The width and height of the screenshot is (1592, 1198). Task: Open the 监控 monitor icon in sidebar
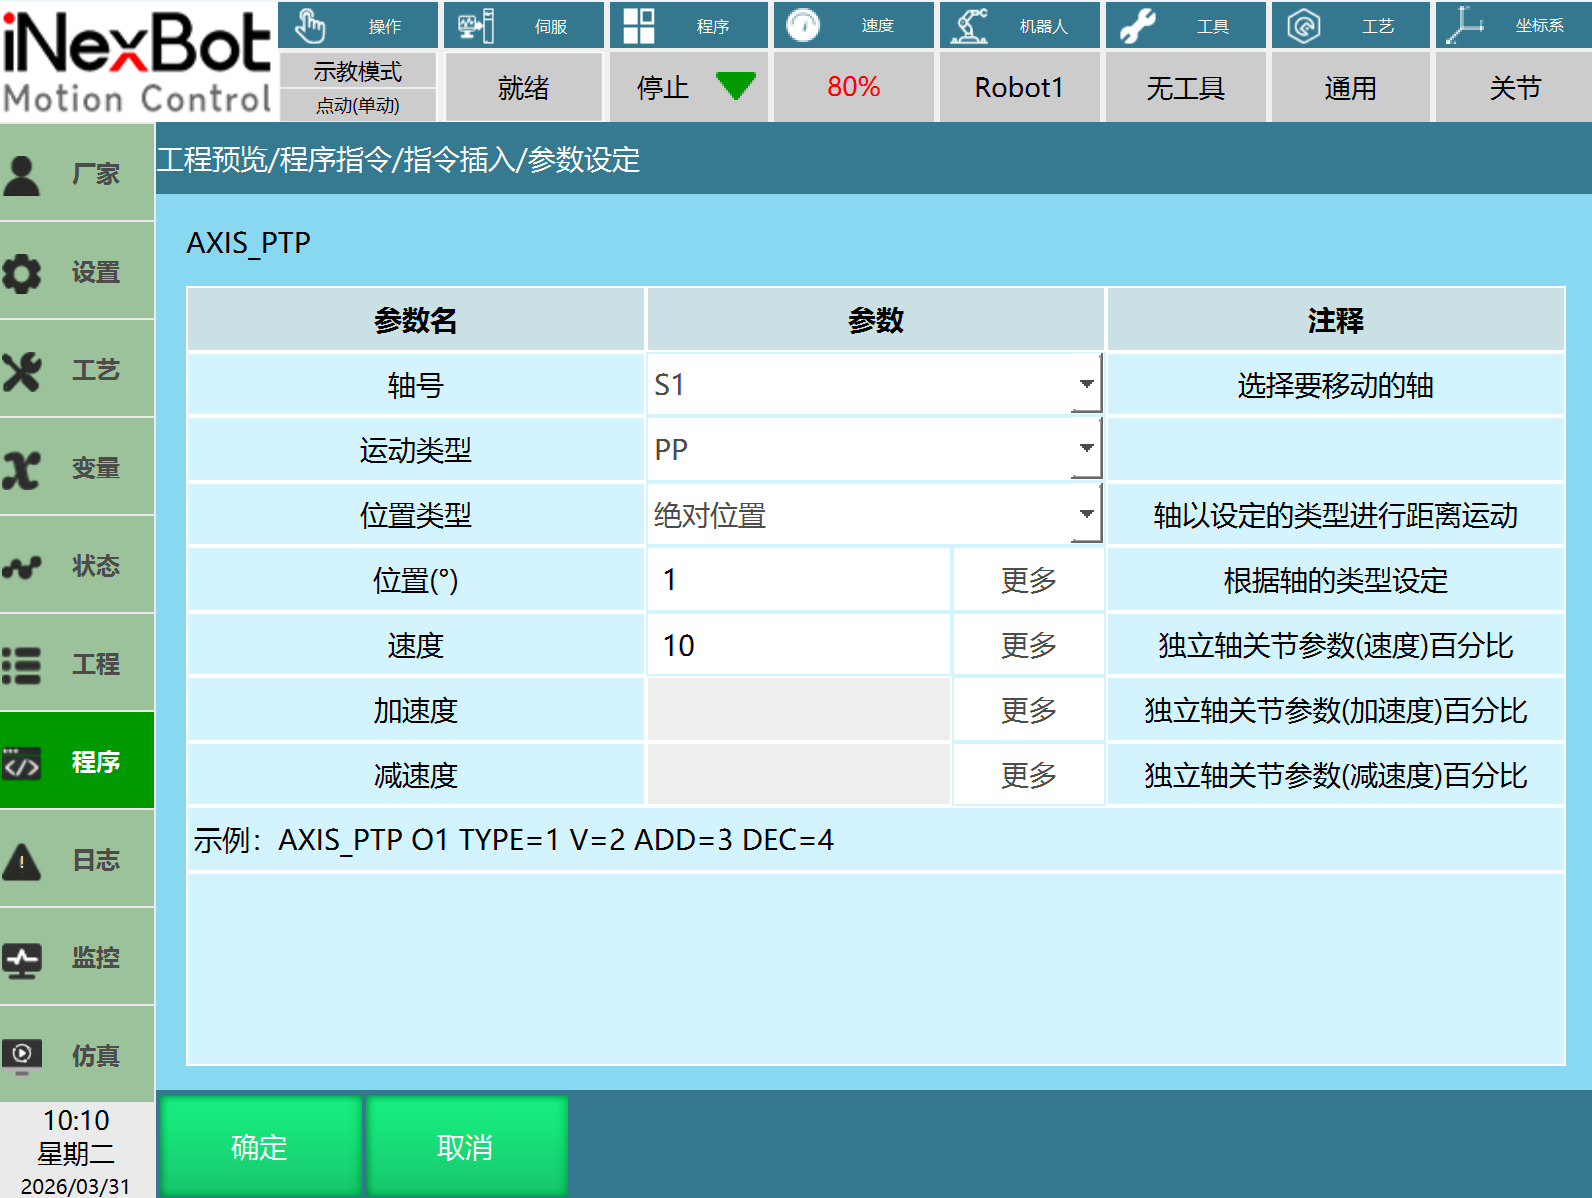[x=22, y=958]
